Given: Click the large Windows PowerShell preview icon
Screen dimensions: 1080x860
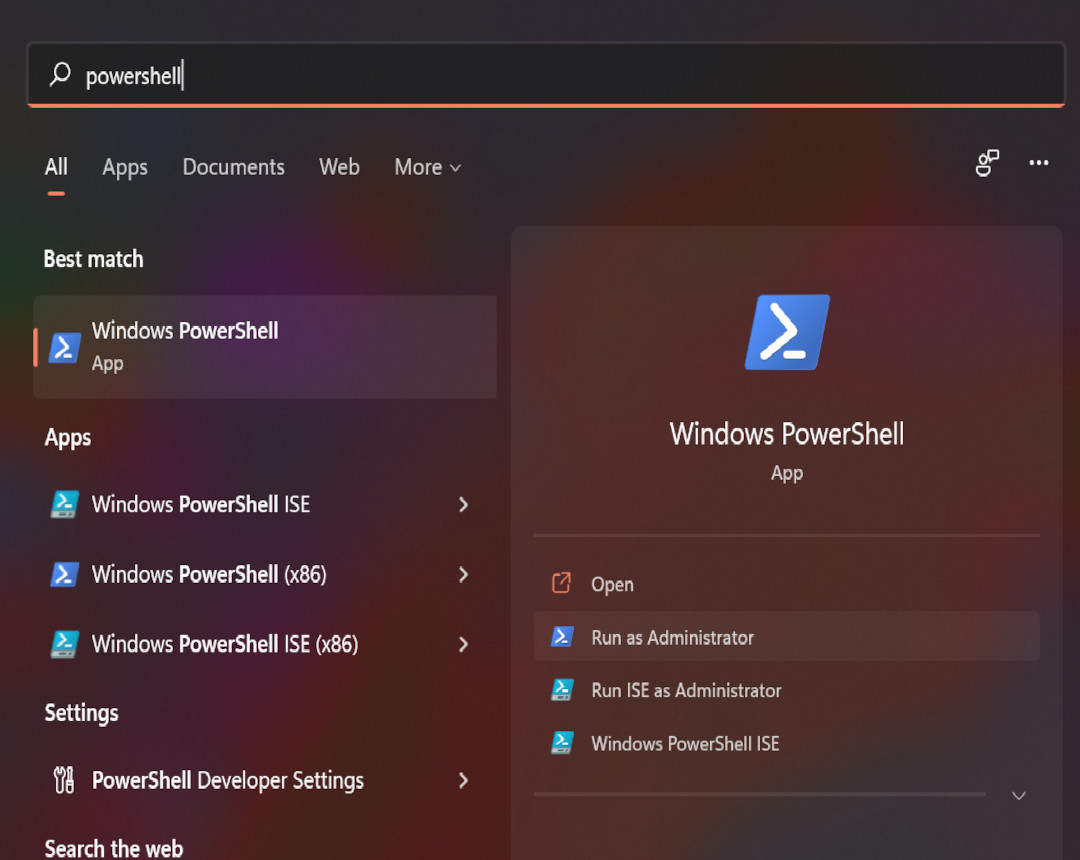Looking at the screenshot, I should pyautogui.click(x=787, y=333).
